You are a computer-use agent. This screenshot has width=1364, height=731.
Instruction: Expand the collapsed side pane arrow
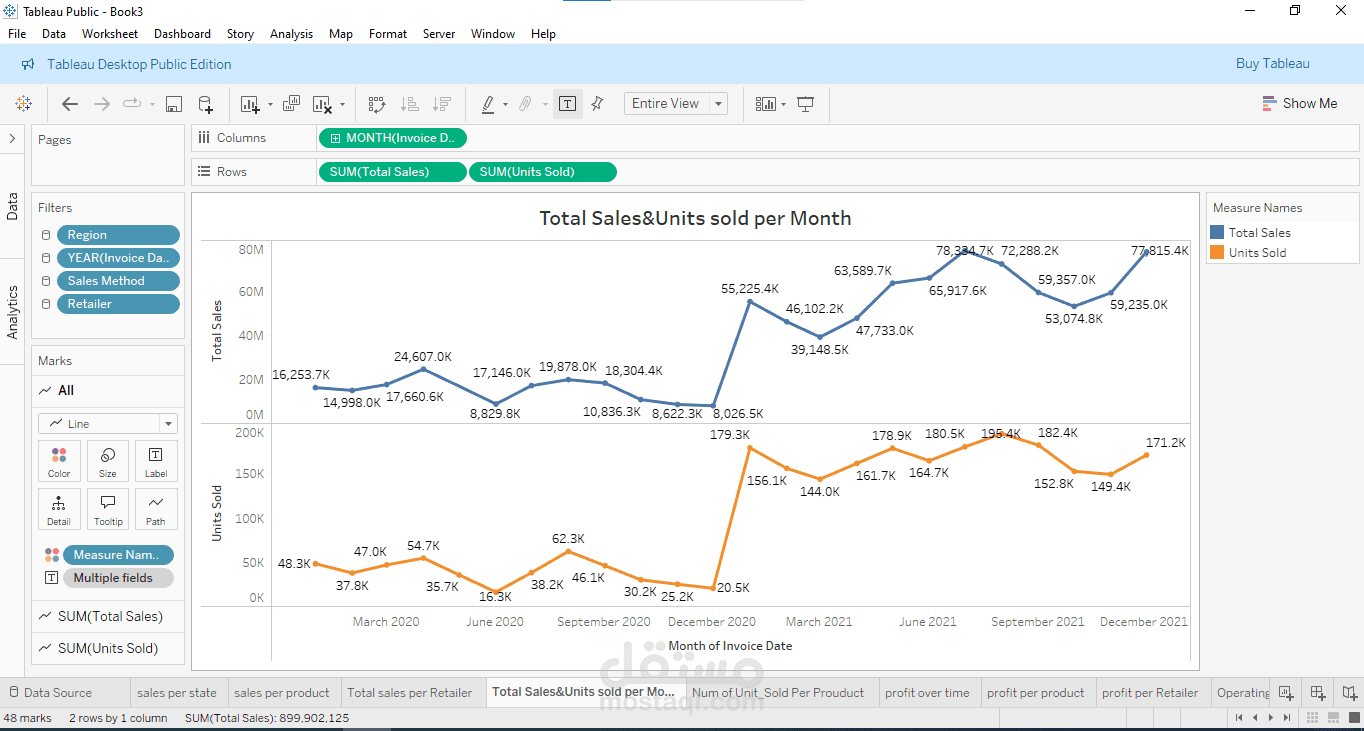pyautogui.click(x=12, y=139)
